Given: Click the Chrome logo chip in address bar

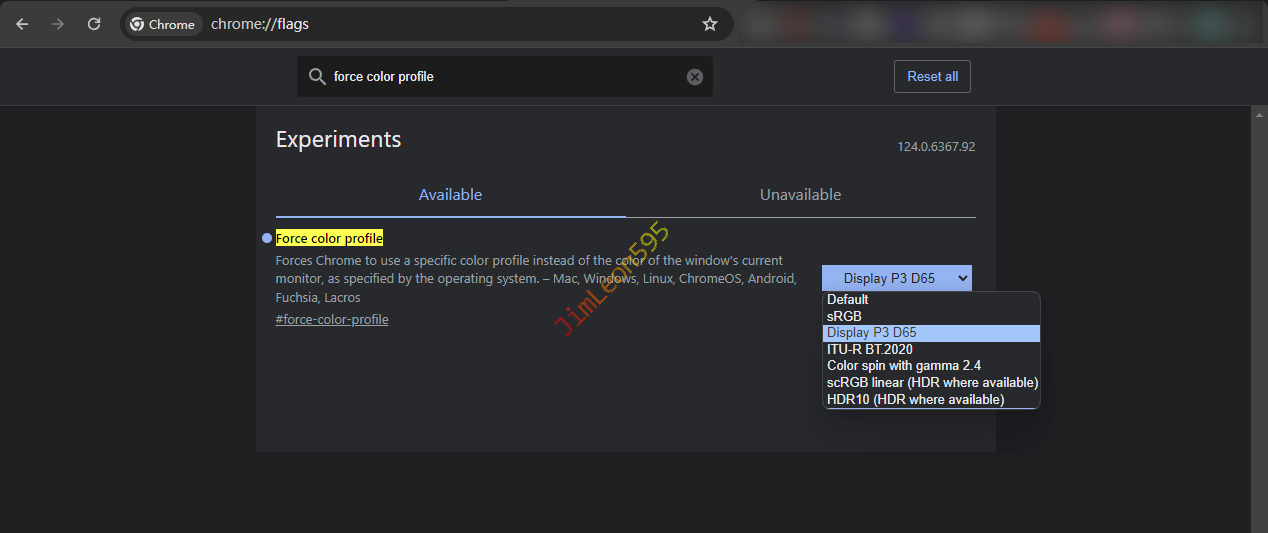Looking at the screenshot, I should tap(162, 24).
